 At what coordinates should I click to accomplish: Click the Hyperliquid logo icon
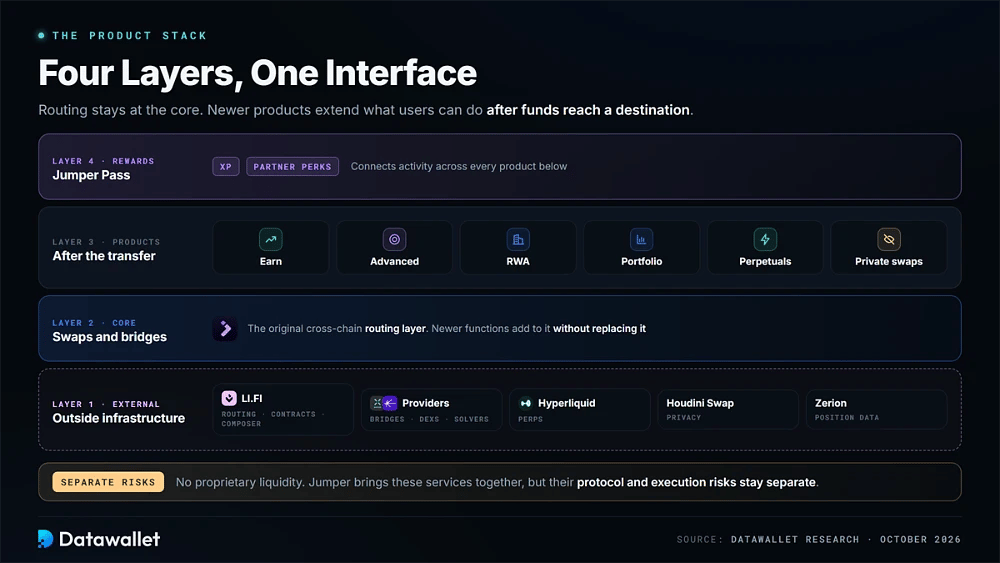pos(526,403)
